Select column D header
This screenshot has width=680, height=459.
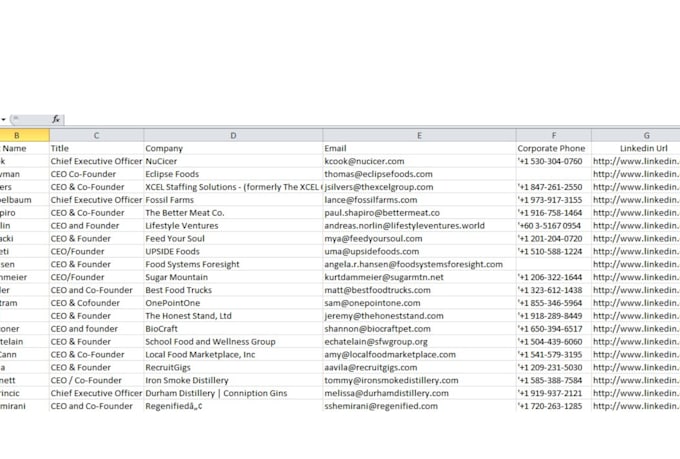click(233, 135)
